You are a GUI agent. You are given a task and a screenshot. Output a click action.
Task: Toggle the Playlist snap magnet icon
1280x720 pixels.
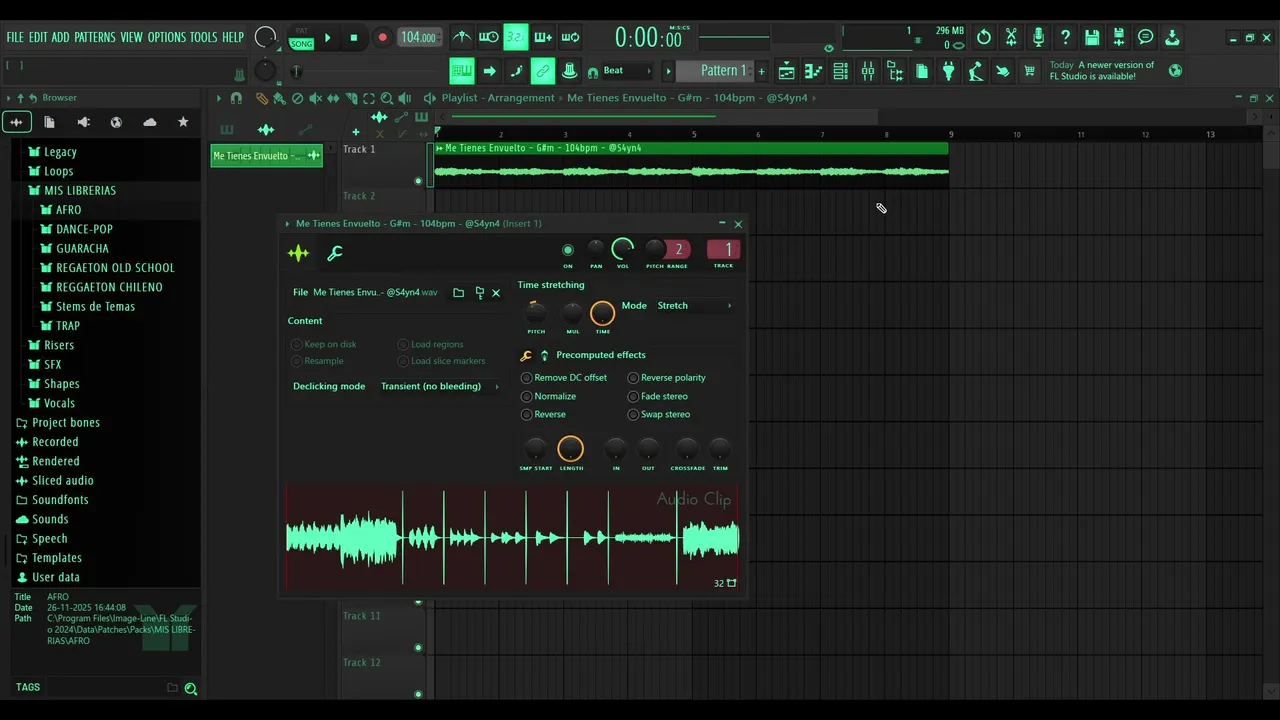click(236, 98)
